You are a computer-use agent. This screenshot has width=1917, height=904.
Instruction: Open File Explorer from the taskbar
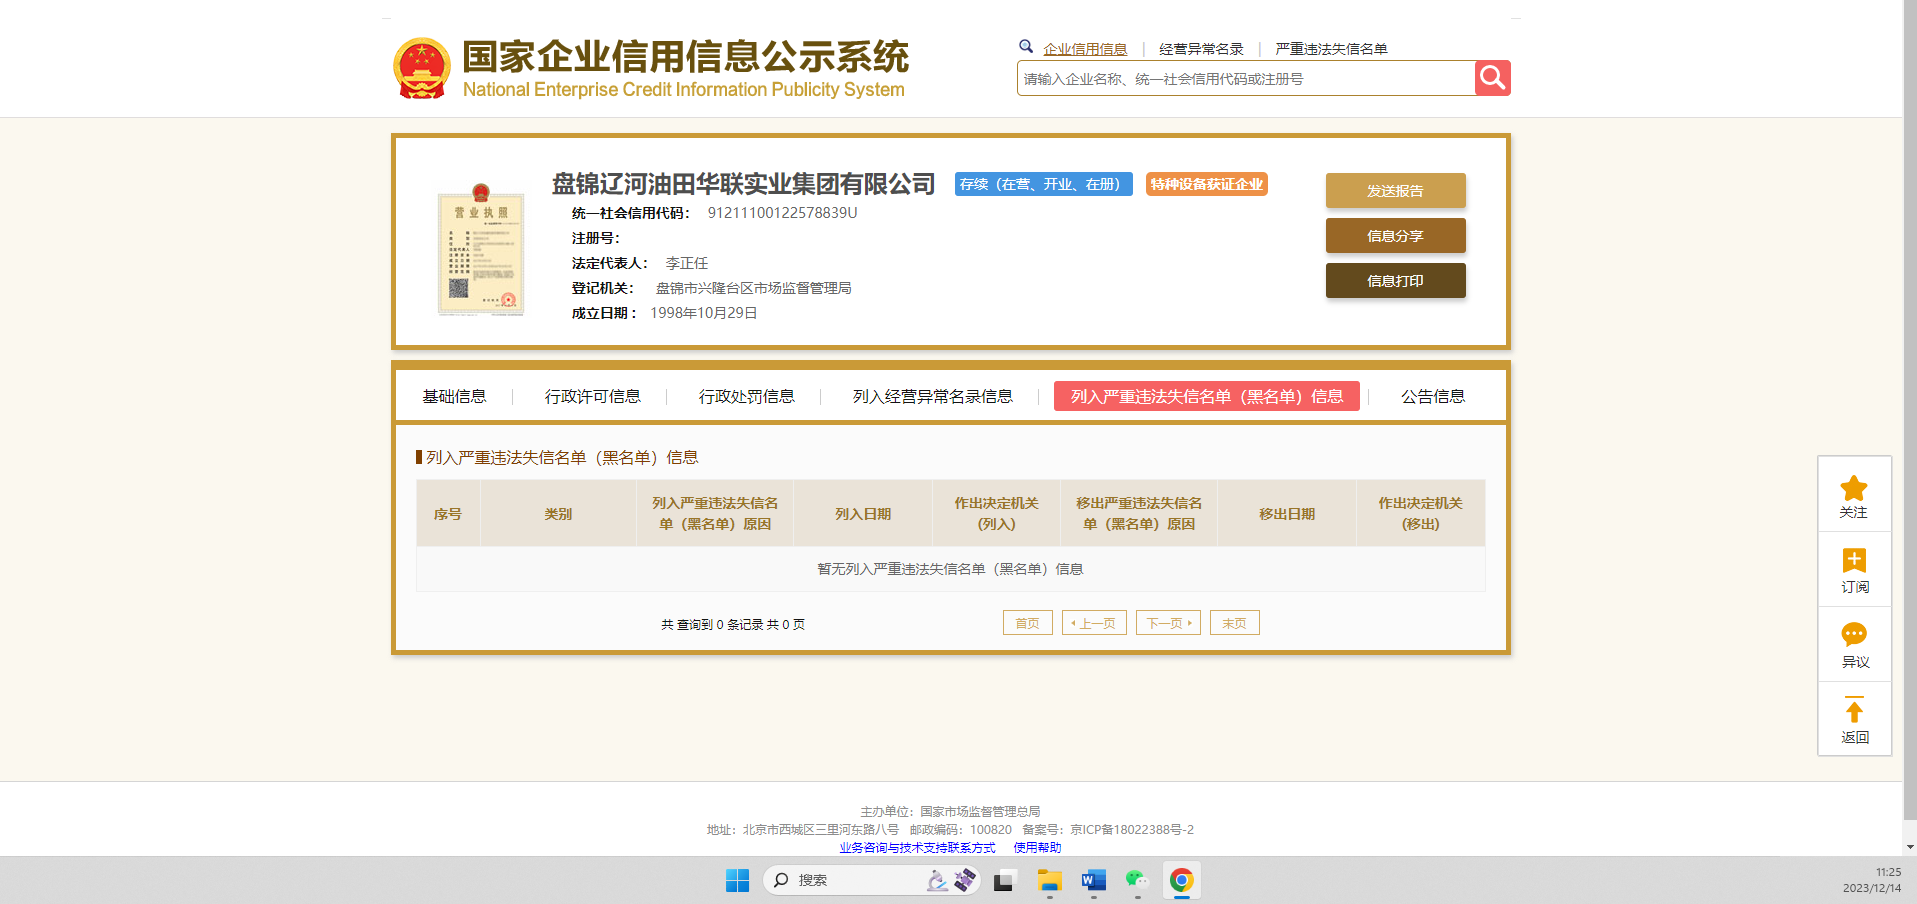click(x=1049, y=880)
